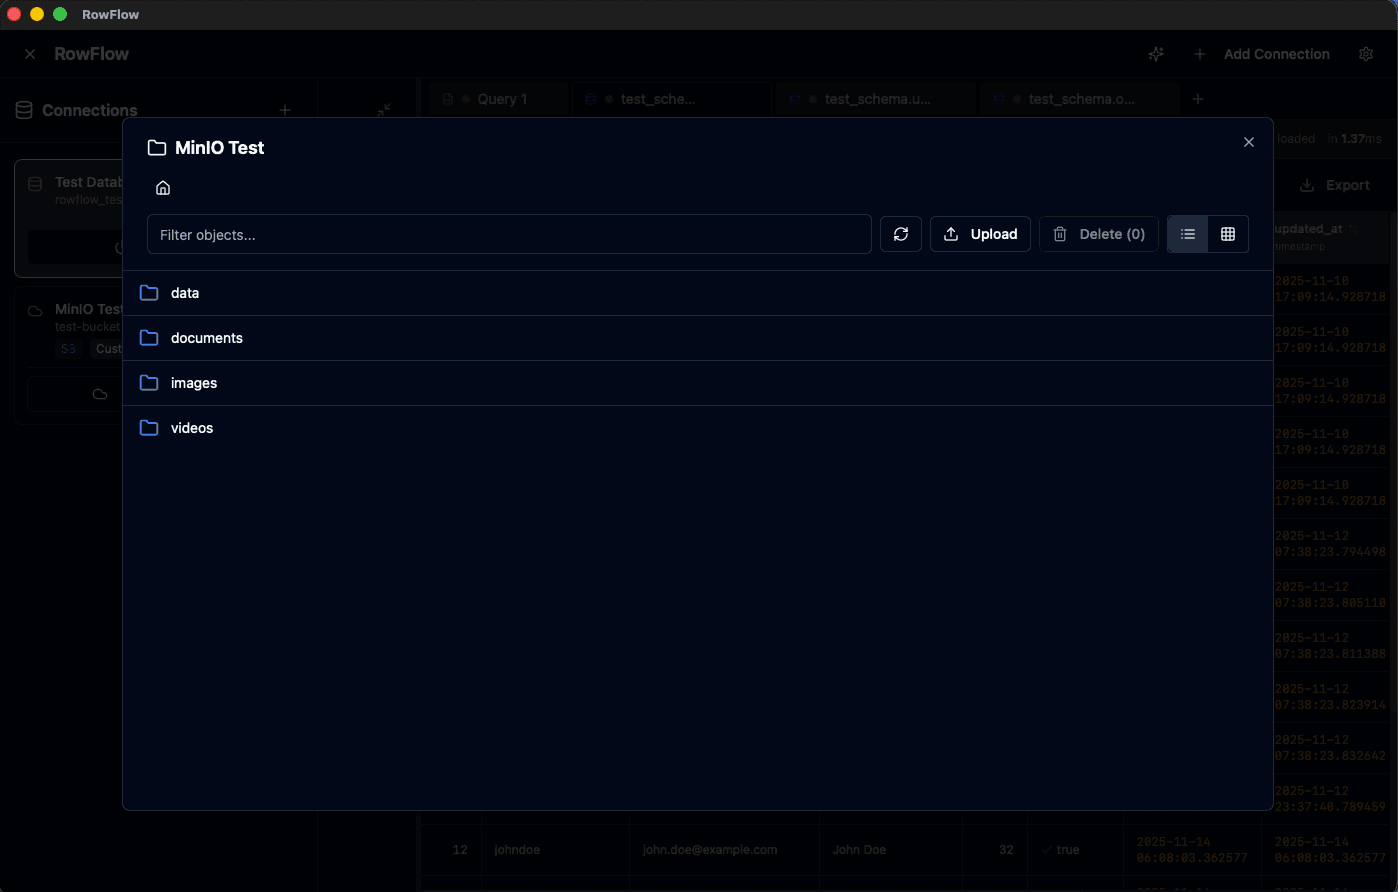This screenshot has height=892, width=1398.
Task: Switch to list view
Action: [1188, 234]
